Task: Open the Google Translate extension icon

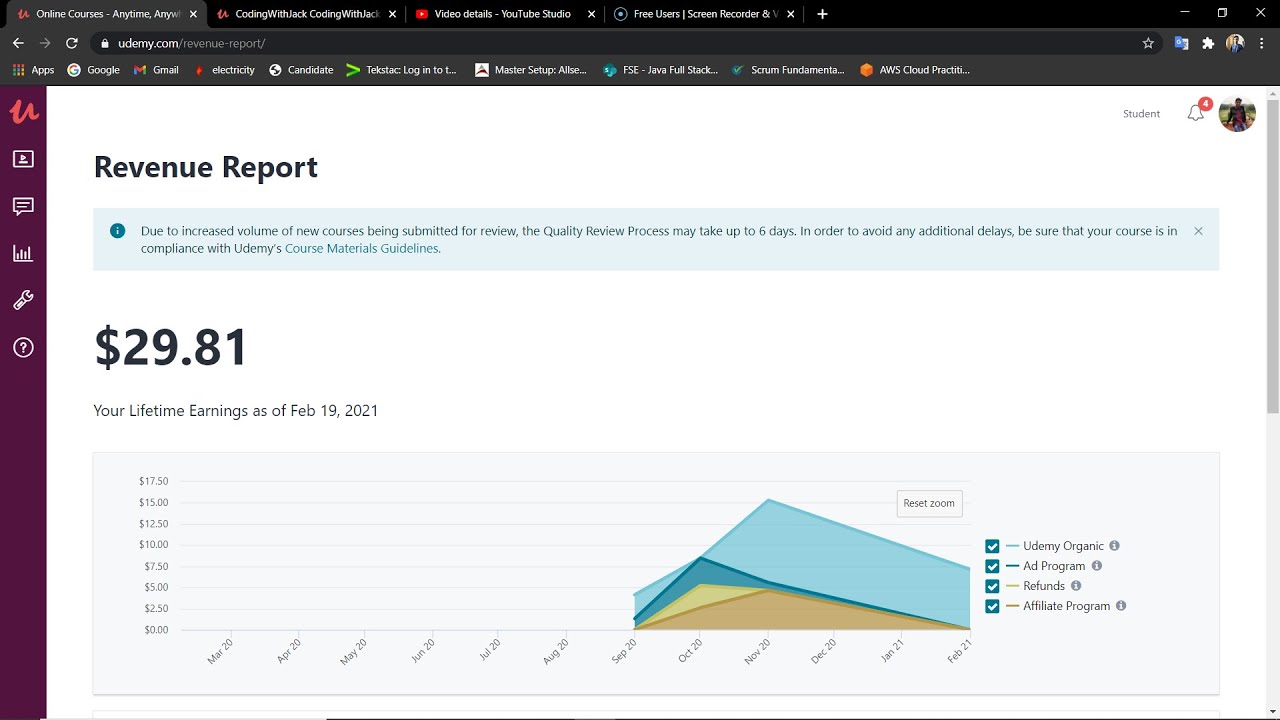Action: pyautogui.click(x=1181, y=43)
